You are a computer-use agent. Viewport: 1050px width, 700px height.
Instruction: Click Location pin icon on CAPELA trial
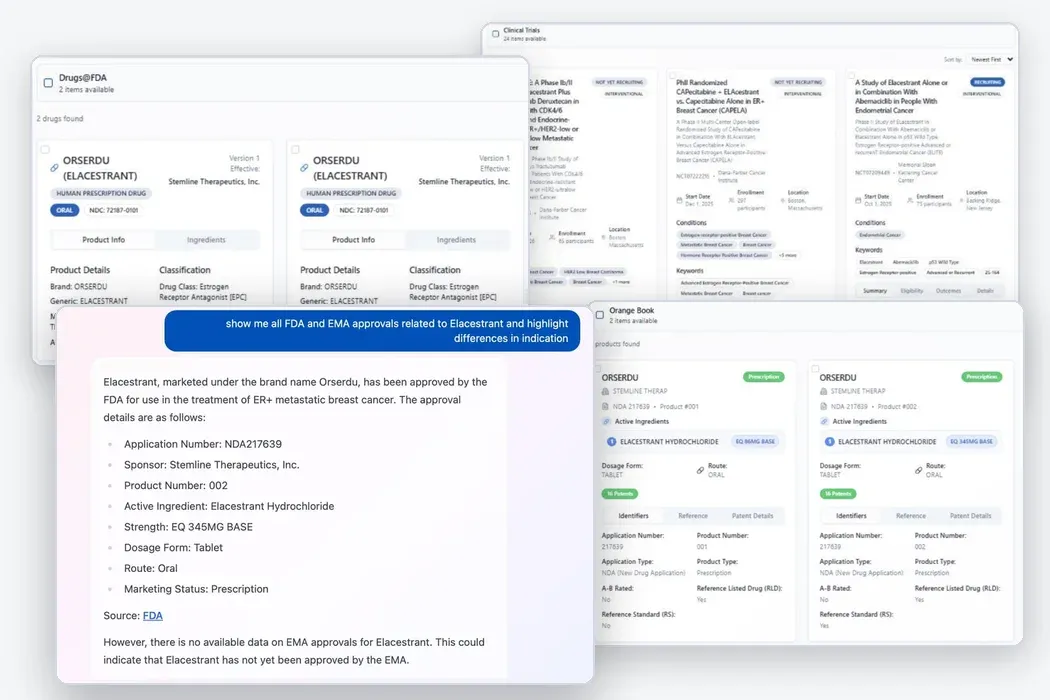[783, 200]
